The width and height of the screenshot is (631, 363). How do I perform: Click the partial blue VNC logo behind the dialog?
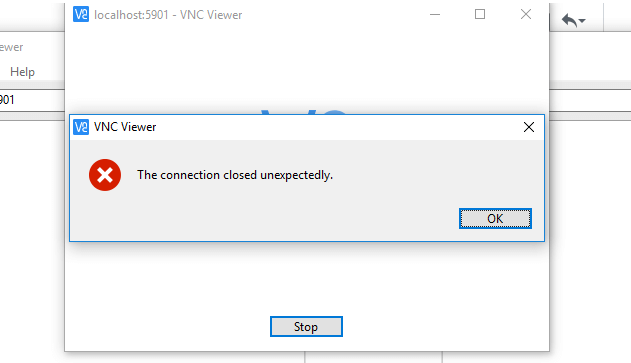[x=304, y=111]
